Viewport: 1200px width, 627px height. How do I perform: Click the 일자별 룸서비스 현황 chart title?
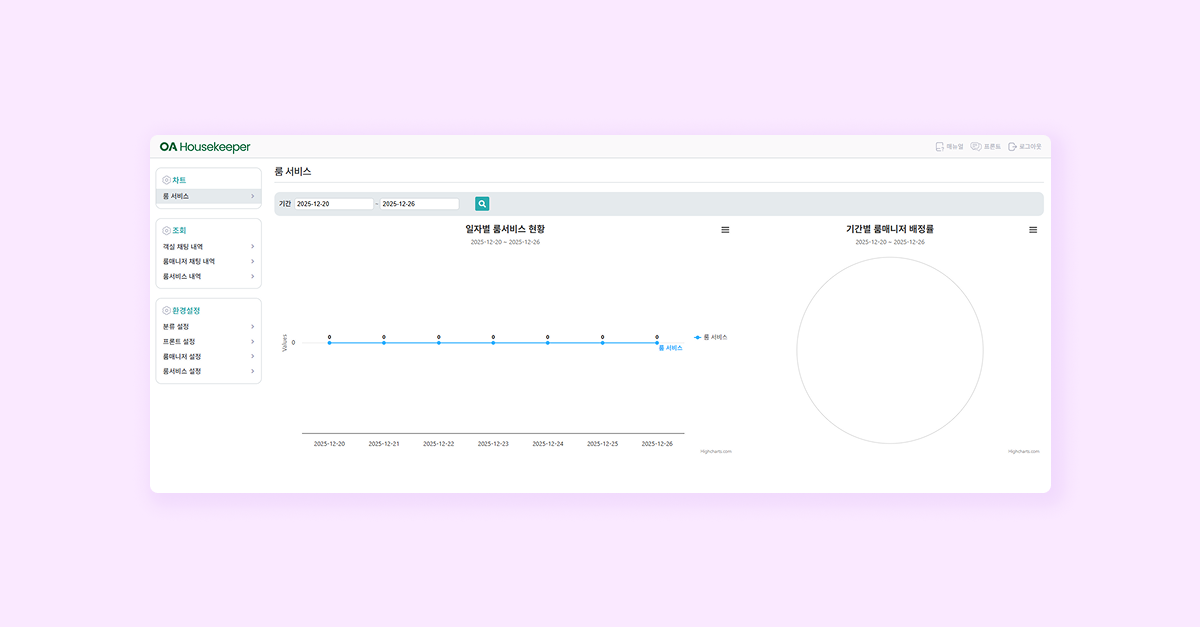505,229
